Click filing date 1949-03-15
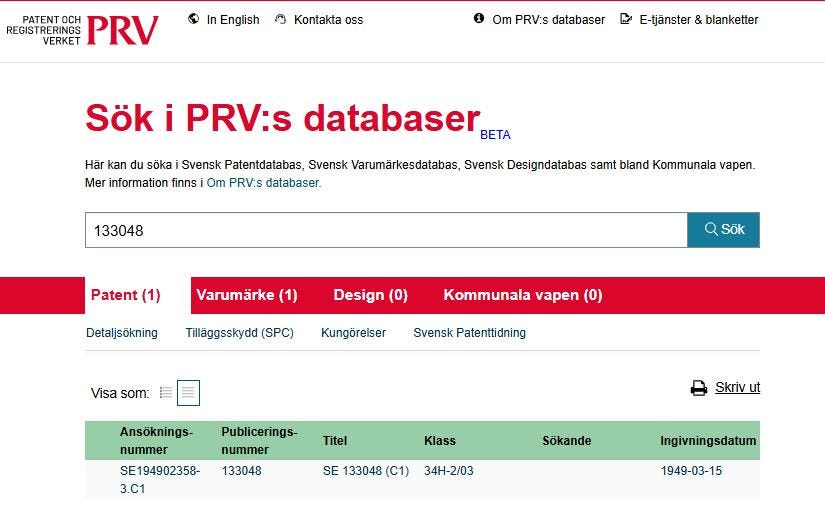Screen dimensions: 825x526 click(x=691, y=471)
